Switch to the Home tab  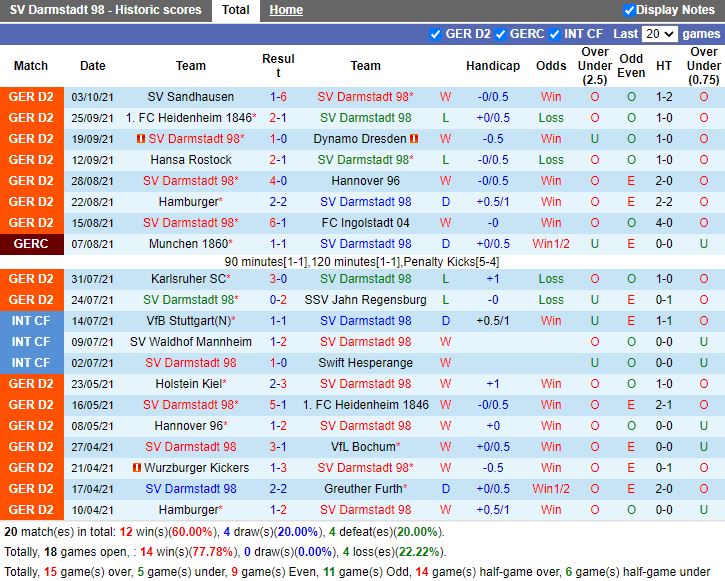[x=286, y=10]
